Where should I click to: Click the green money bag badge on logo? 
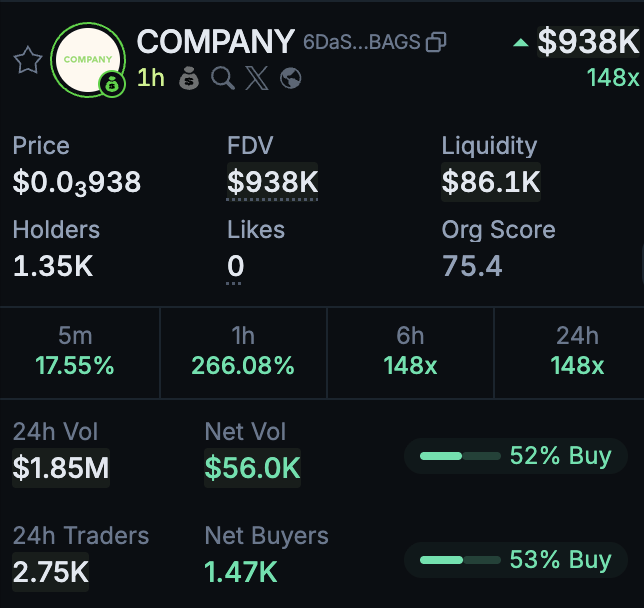[x=113, y=85]
